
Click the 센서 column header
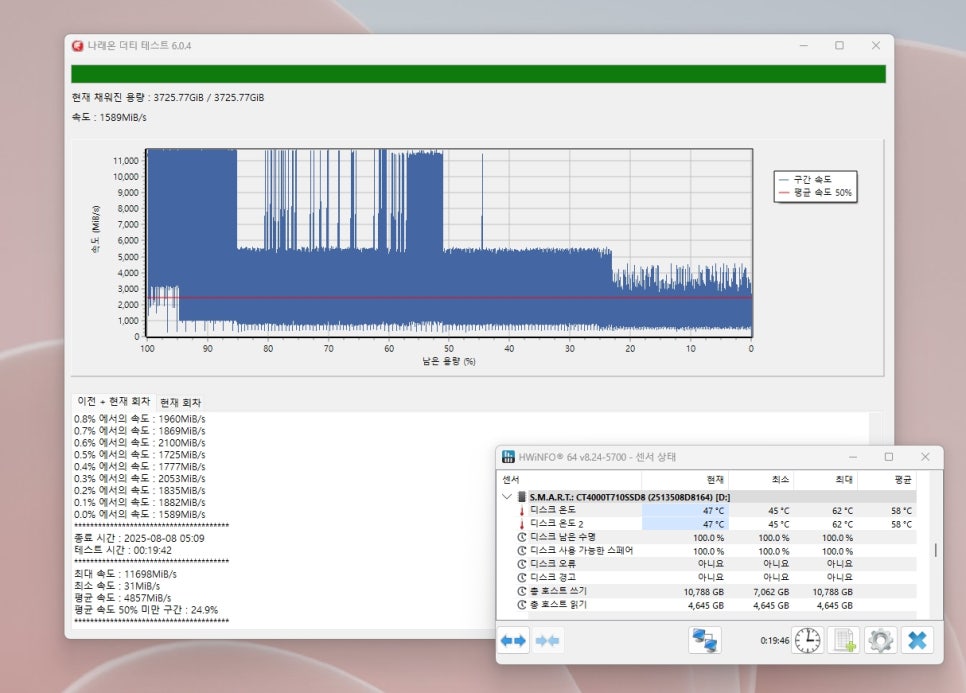click(x=570, y=479)
